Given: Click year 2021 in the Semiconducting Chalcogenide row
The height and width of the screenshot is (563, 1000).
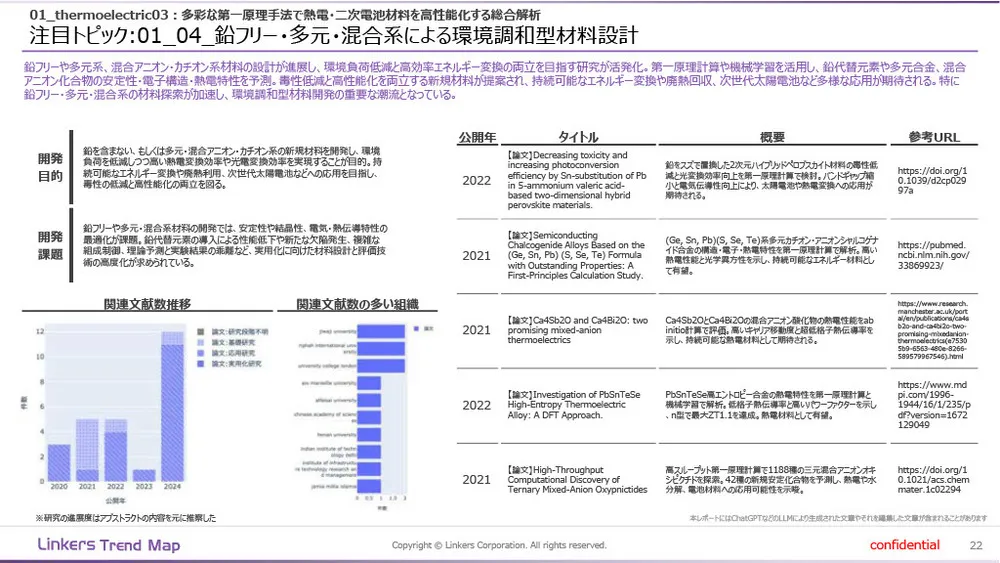Looking at the screenshot, I should pyautogui.click(x=476, y=256).
